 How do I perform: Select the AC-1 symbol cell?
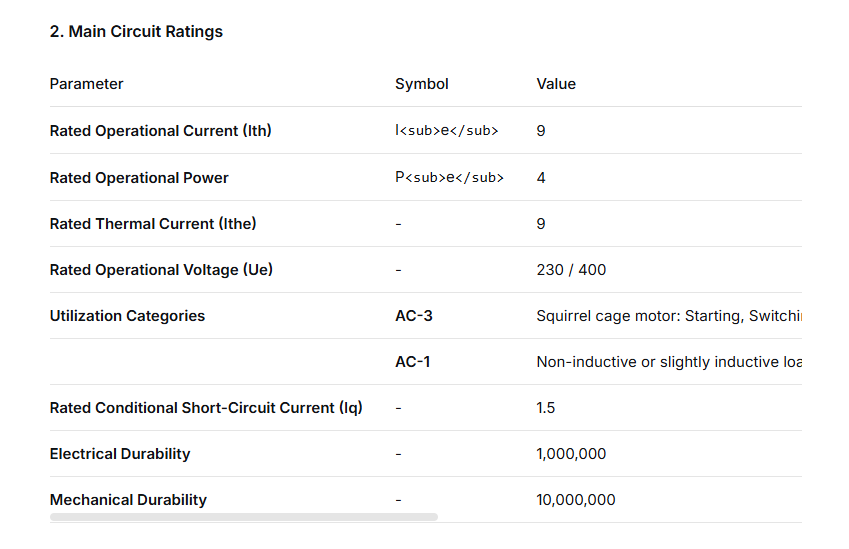[413, 362]
